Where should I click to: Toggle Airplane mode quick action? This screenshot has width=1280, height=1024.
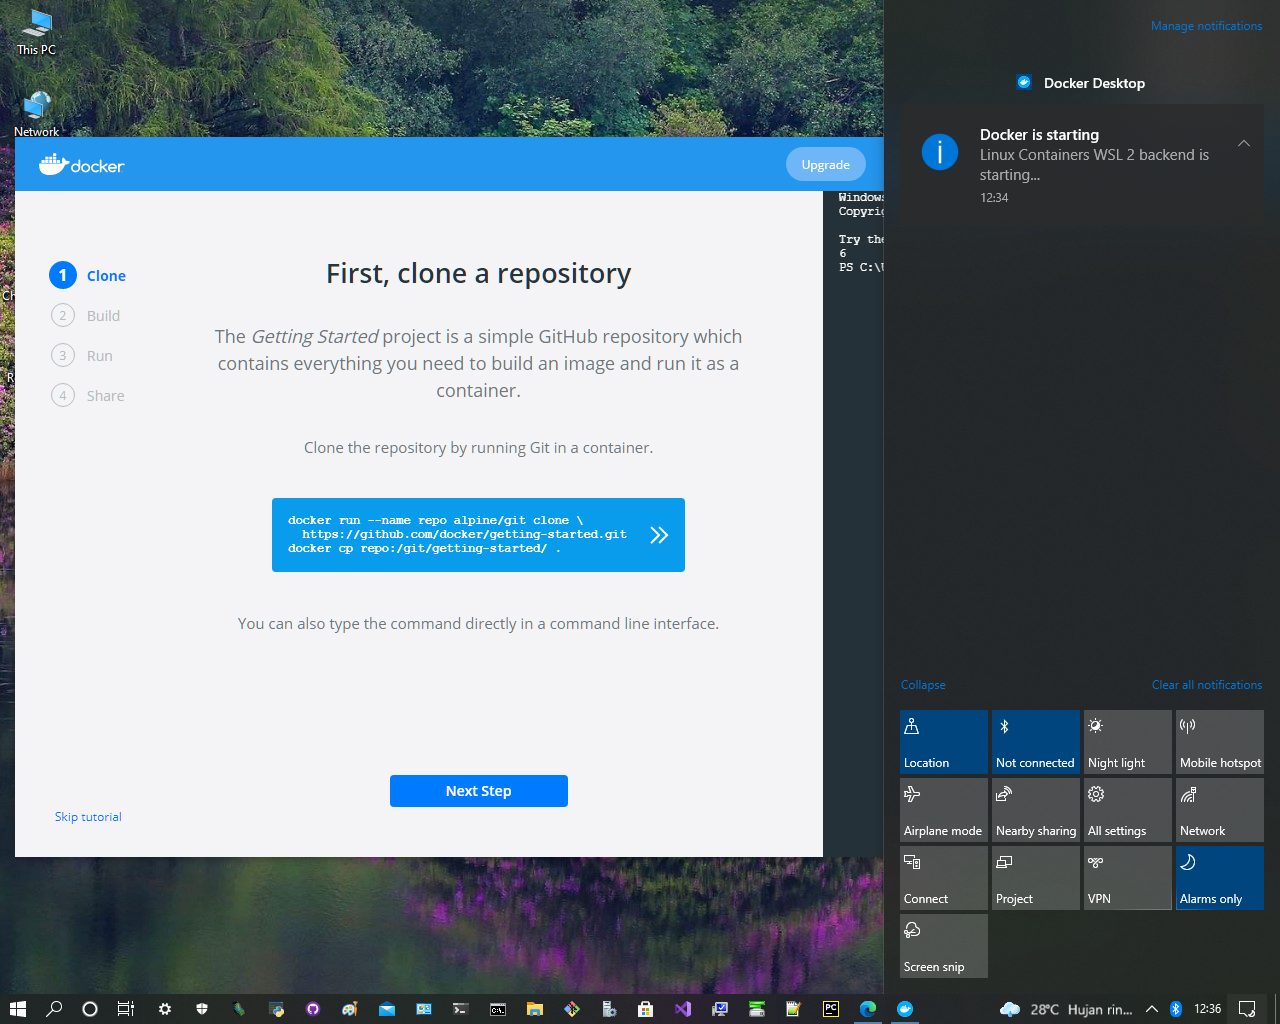pyautogui.click(x=944, y=809)
